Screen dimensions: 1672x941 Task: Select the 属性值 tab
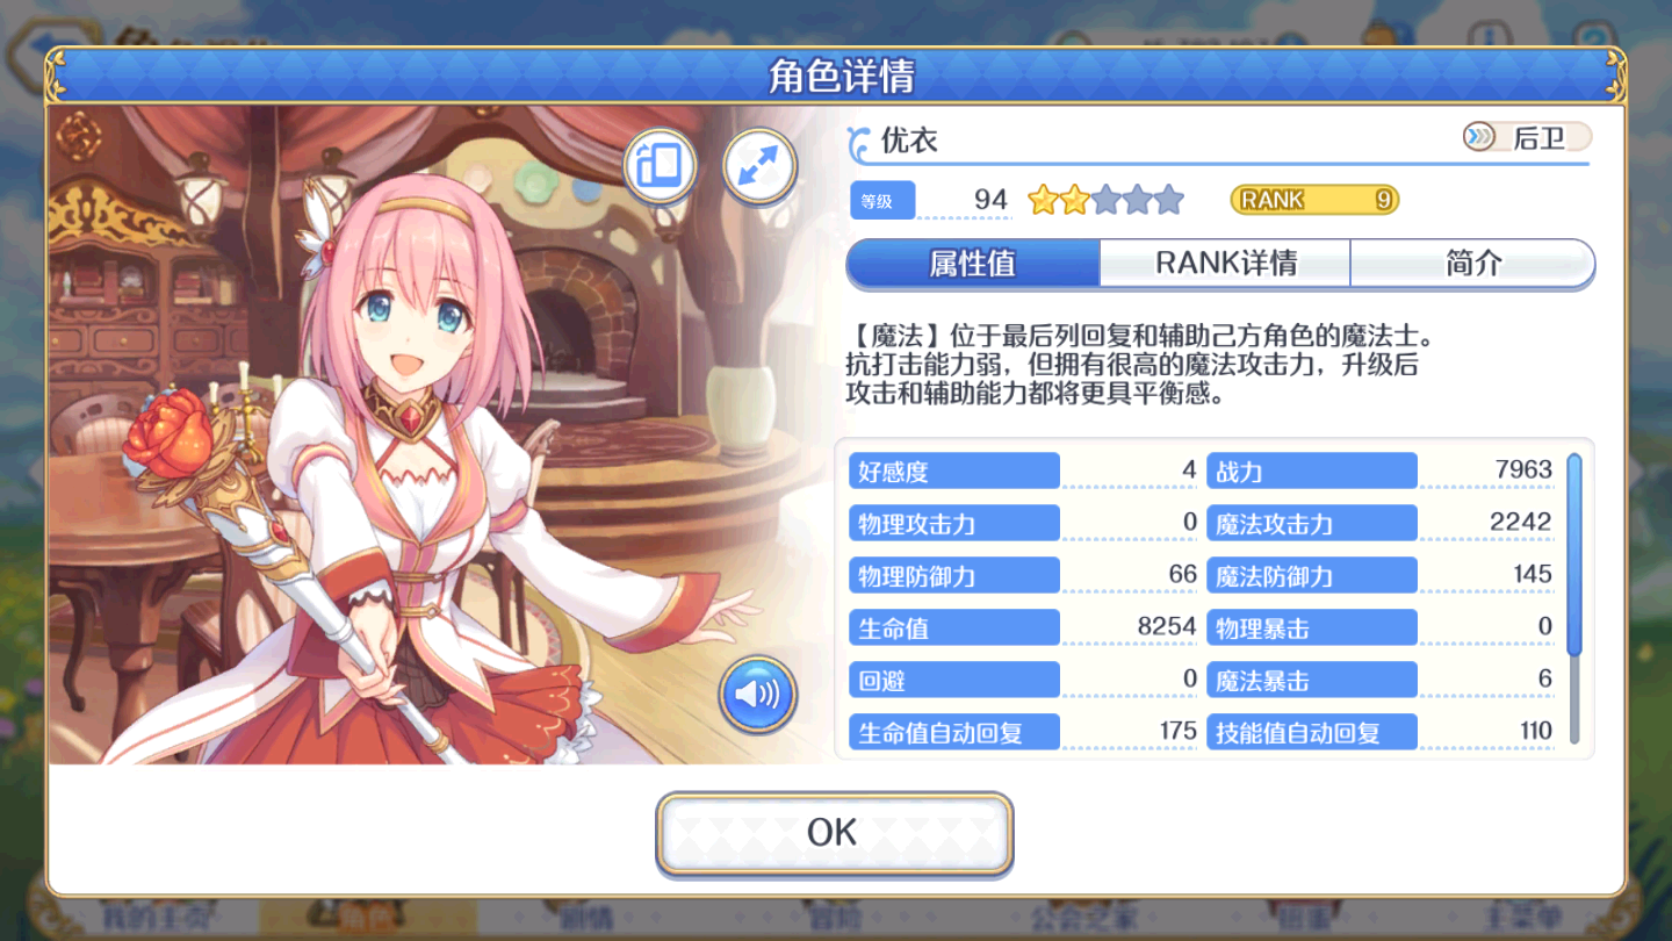point(973,263)
